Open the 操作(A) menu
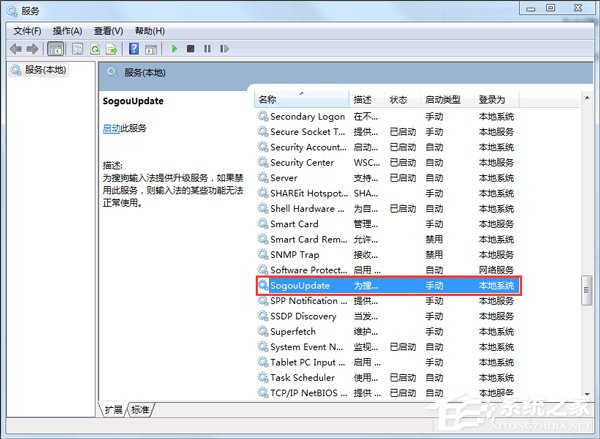 pos(67,31)
